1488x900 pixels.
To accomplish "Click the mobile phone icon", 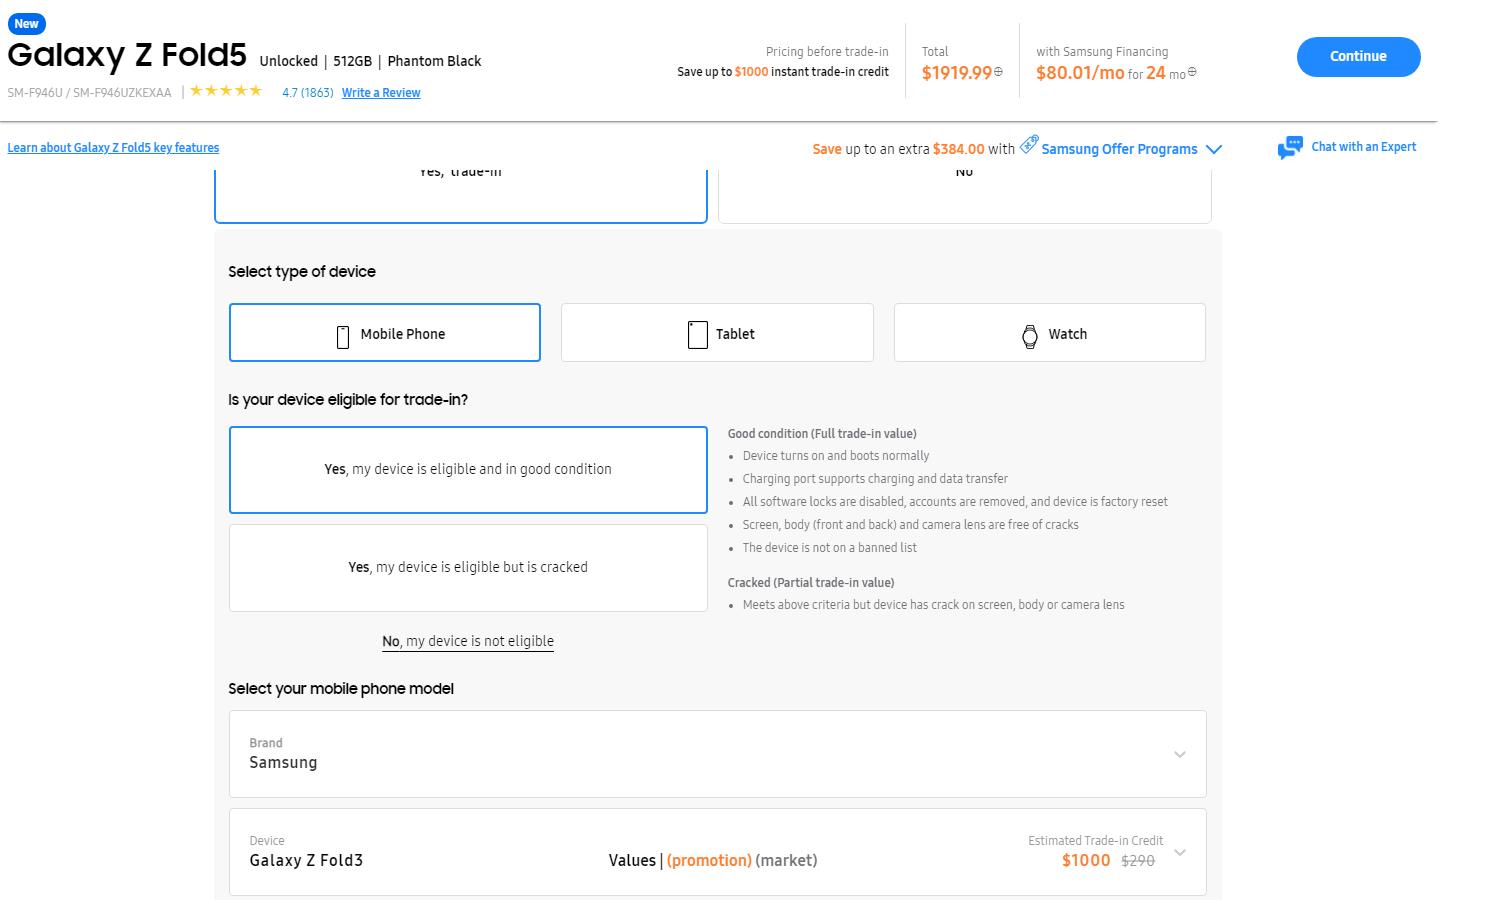I will [x=343, y=336].
